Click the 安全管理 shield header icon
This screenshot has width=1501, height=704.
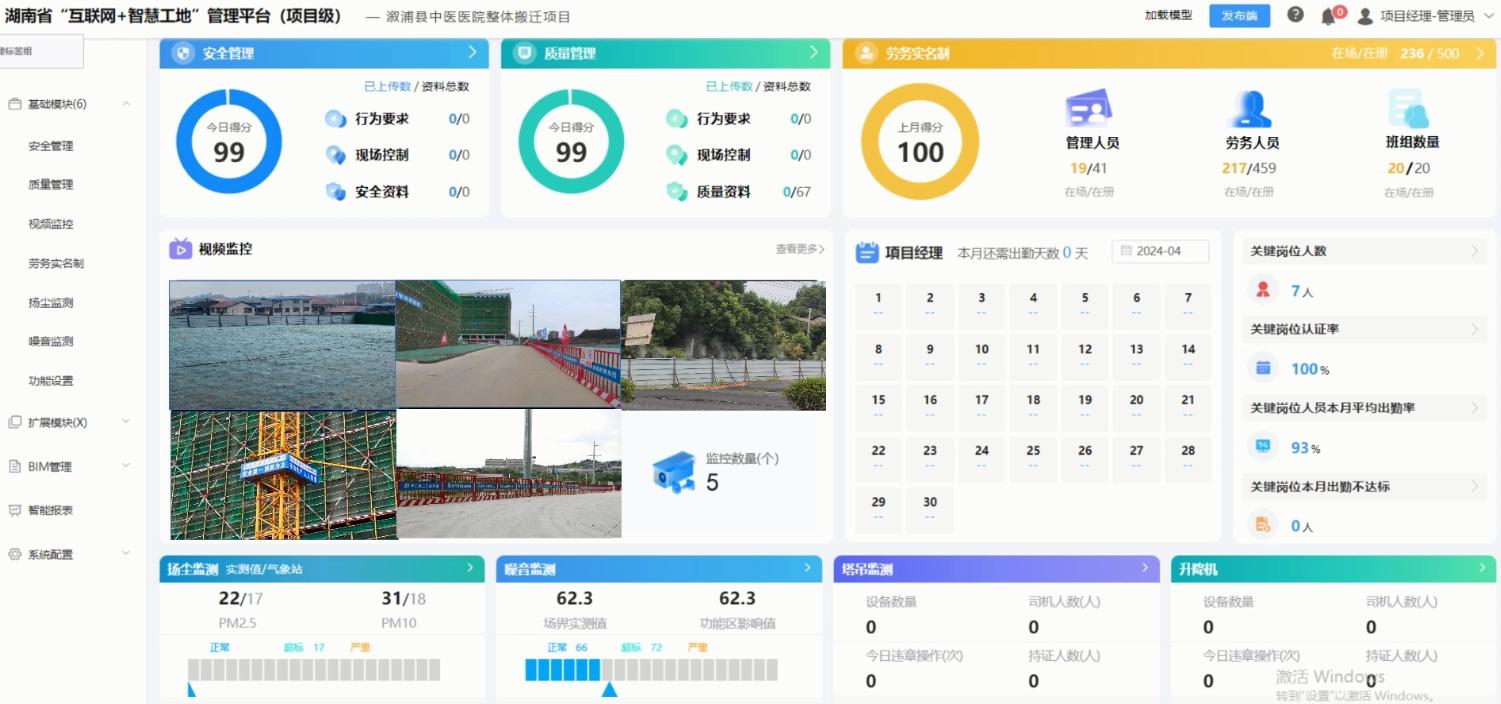tap(182, 54)
